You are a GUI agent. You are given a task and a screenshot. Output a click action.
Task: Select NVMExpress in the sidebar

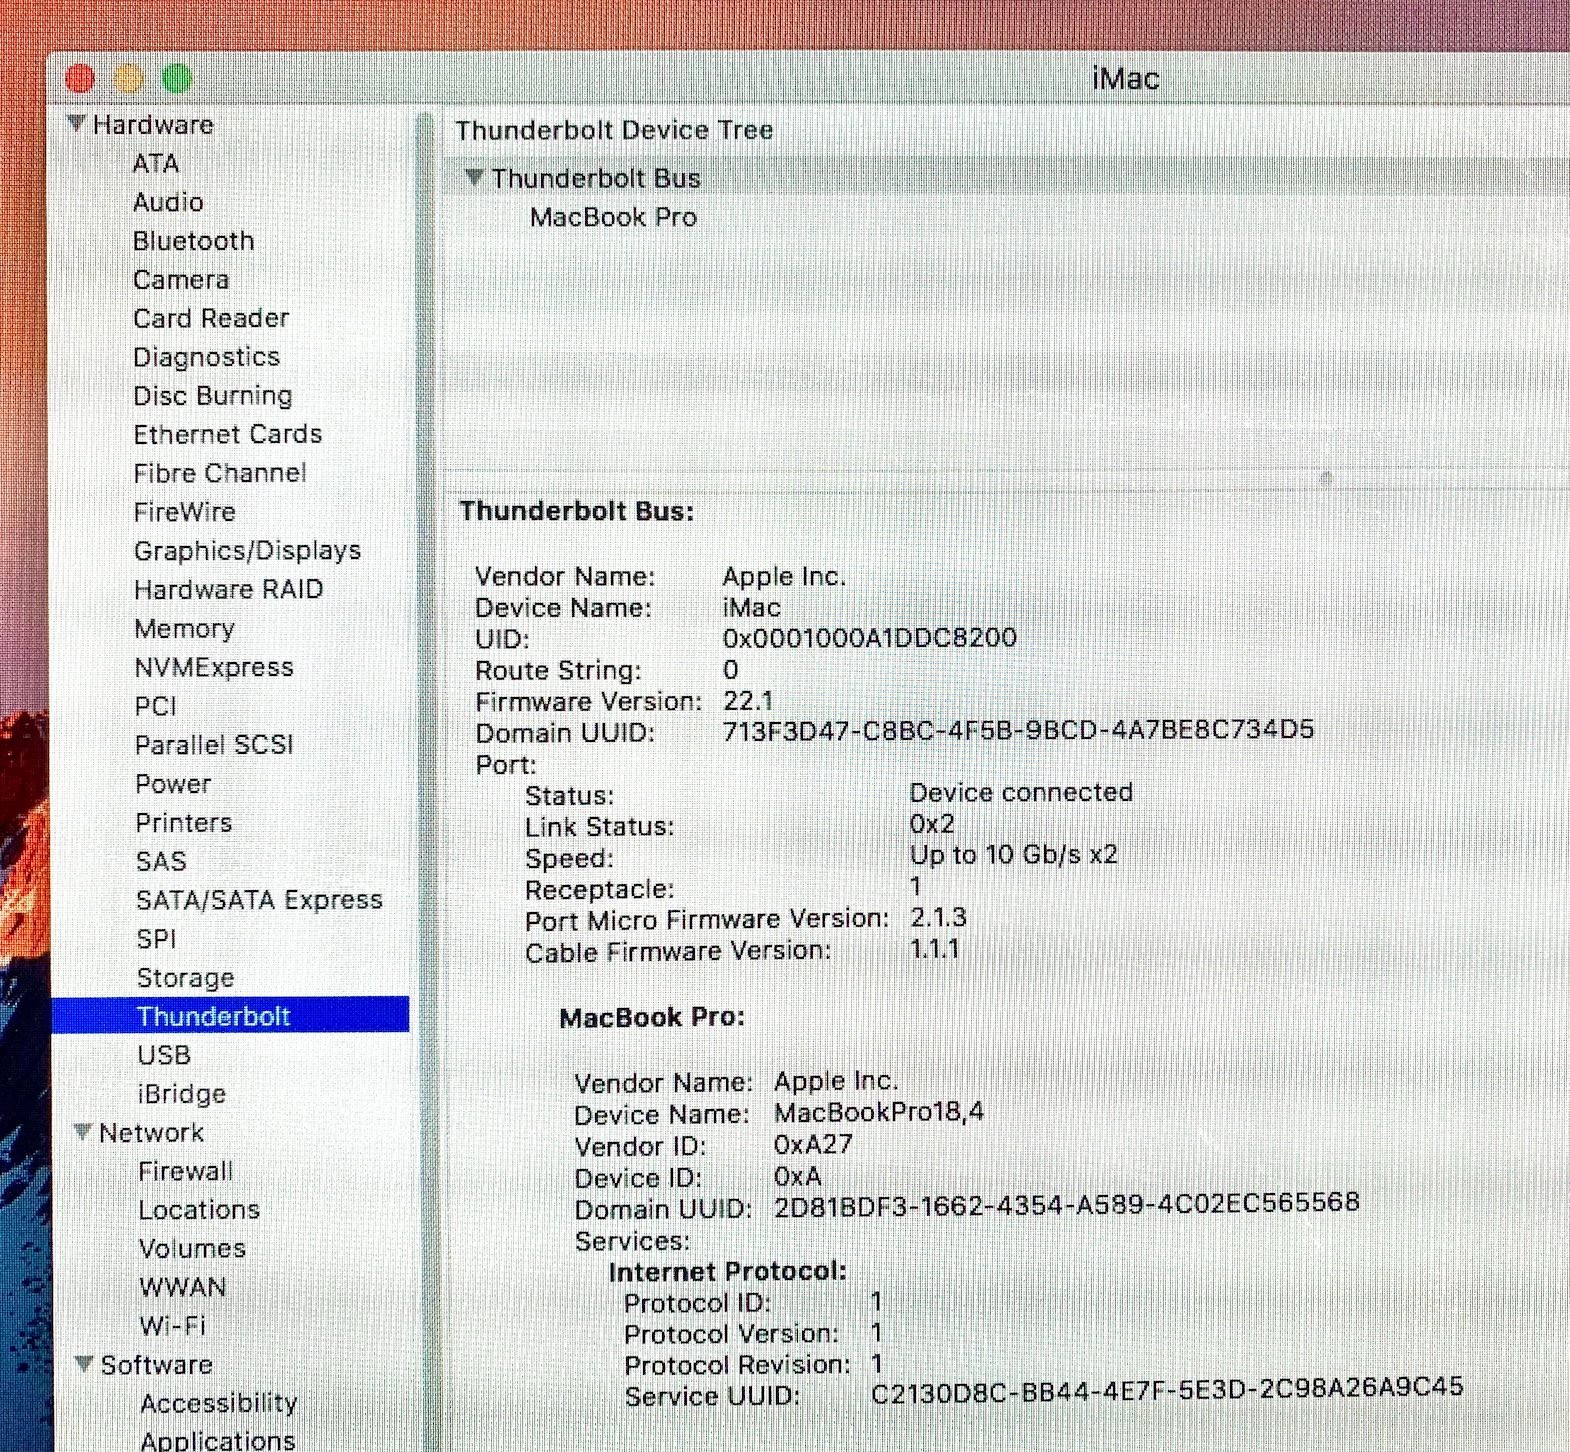[x=214, y=667]
